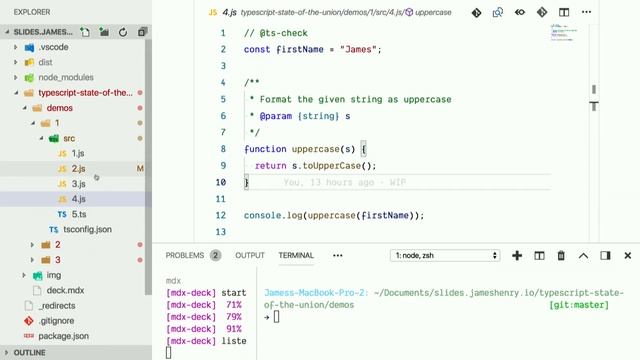The height and width of the screenshot is (360, 640).
Task: Click the breadcrumb path typescript-state-of-the-union/demos/1/src/4.js
Action: (322, 12)
